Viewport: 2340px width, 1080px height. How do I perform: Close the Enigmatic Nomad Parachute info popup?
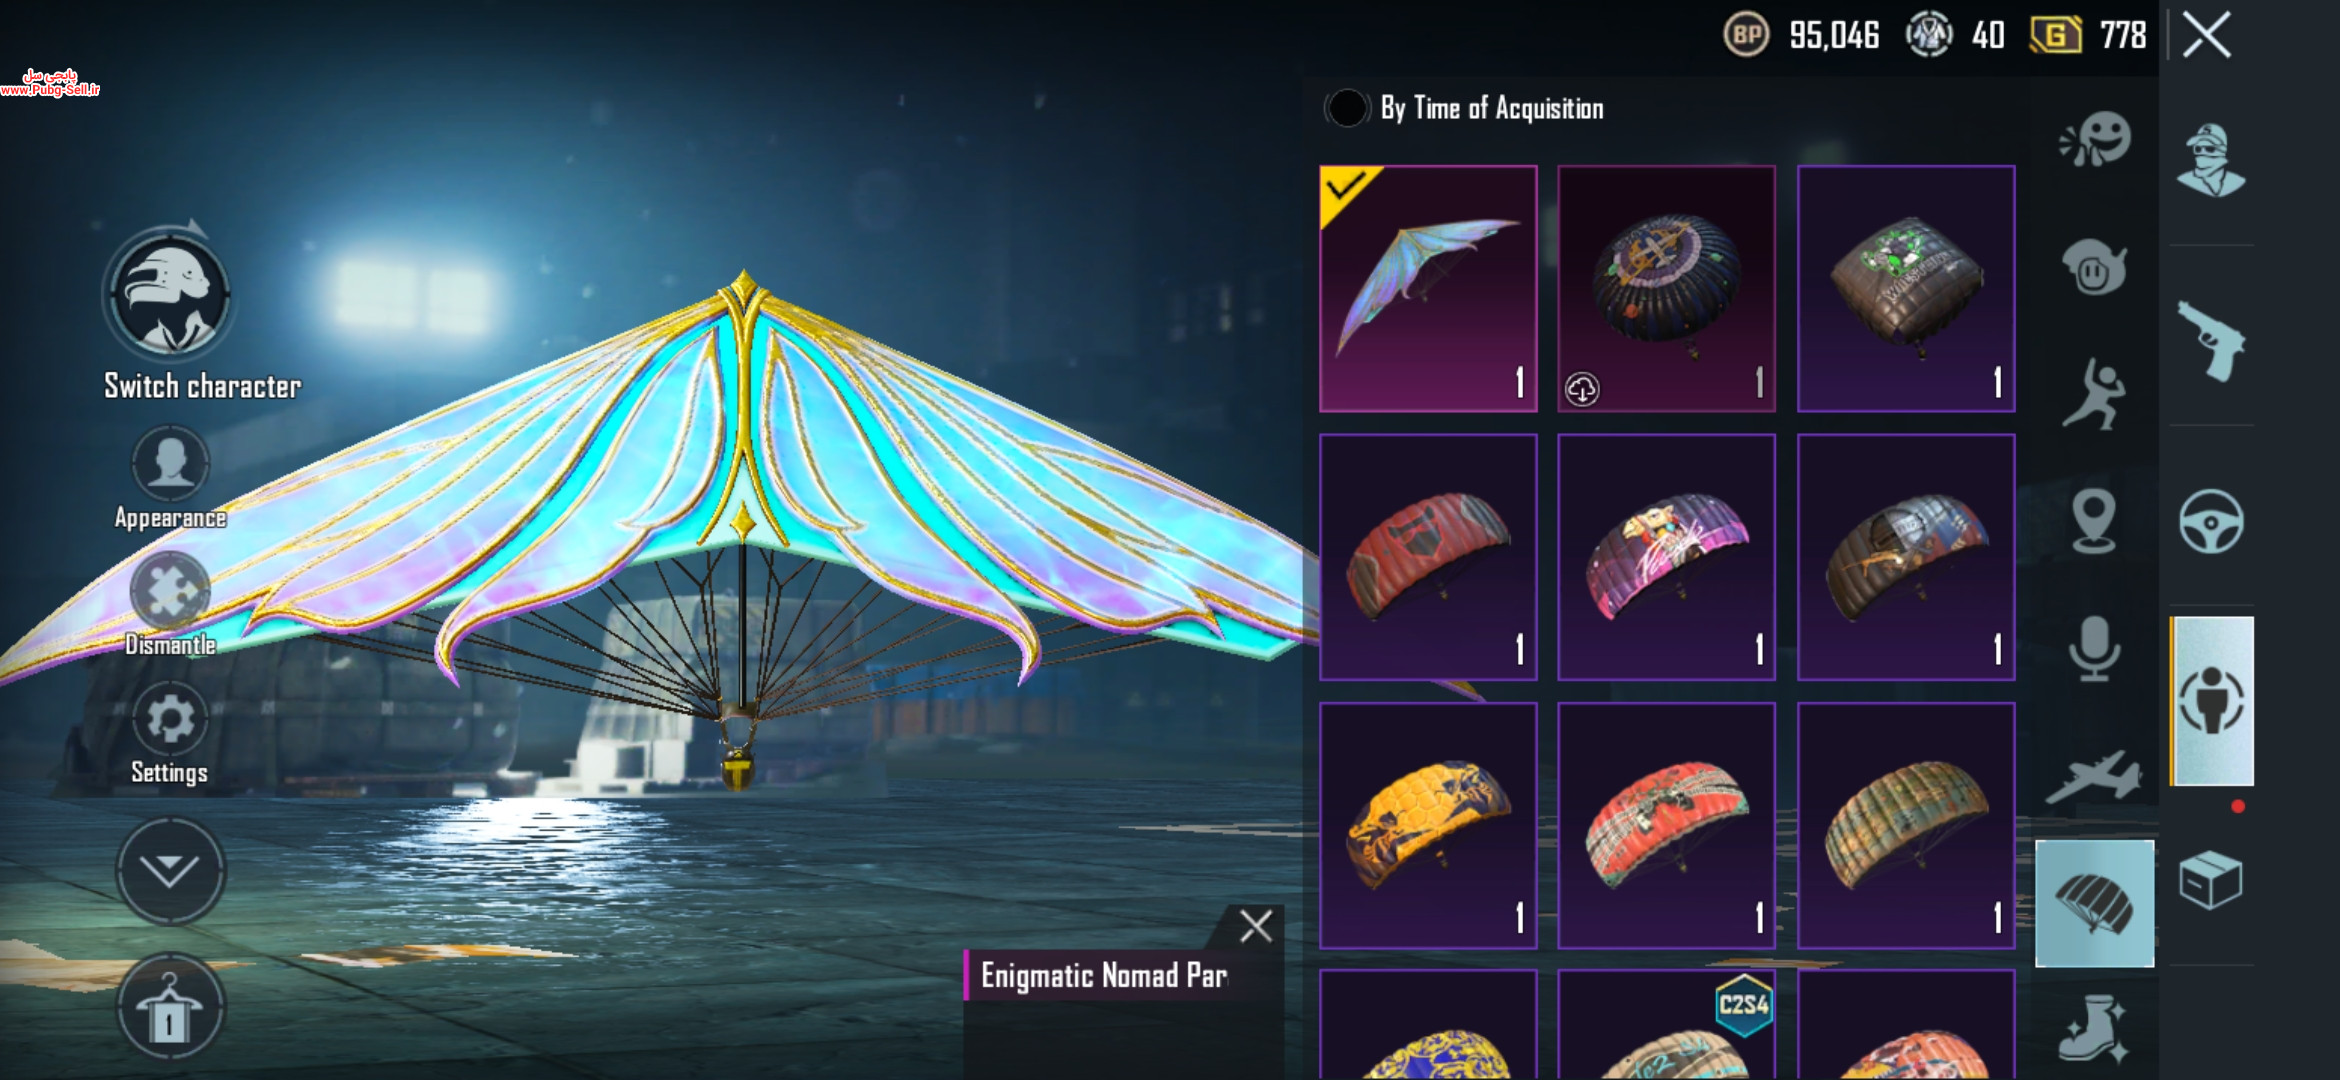pyautogui.click(x=1256, y=926)
